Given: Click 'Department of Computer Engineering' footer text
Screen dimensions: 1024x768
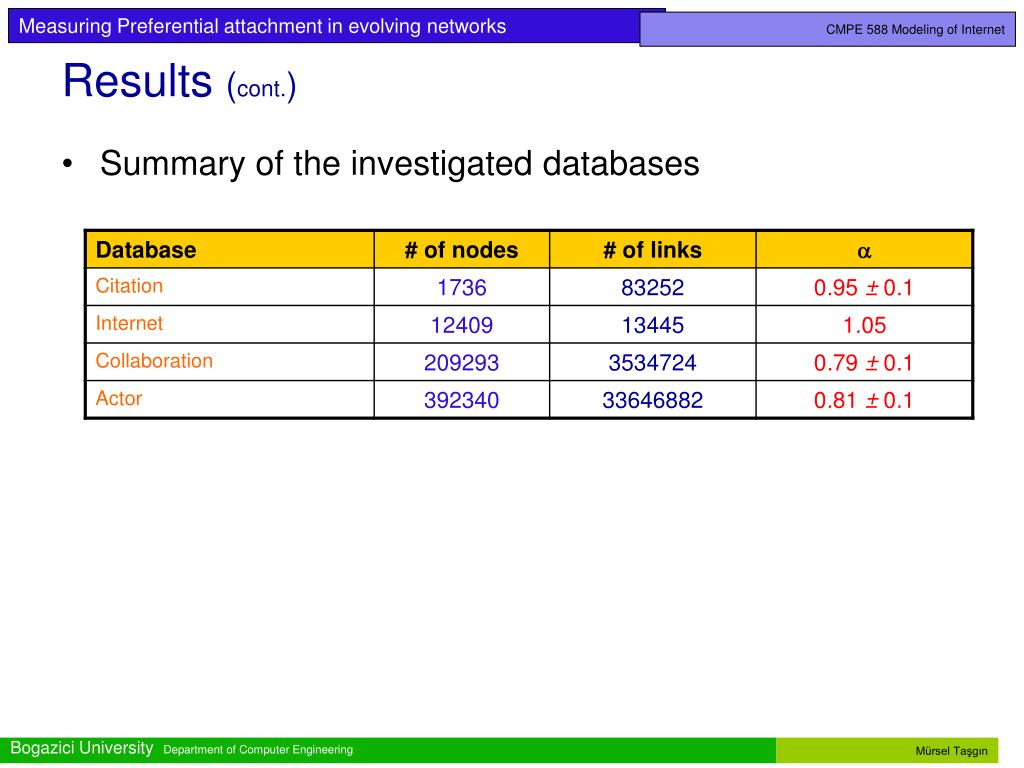Looking at the screenshot, I should click(258, 750).
